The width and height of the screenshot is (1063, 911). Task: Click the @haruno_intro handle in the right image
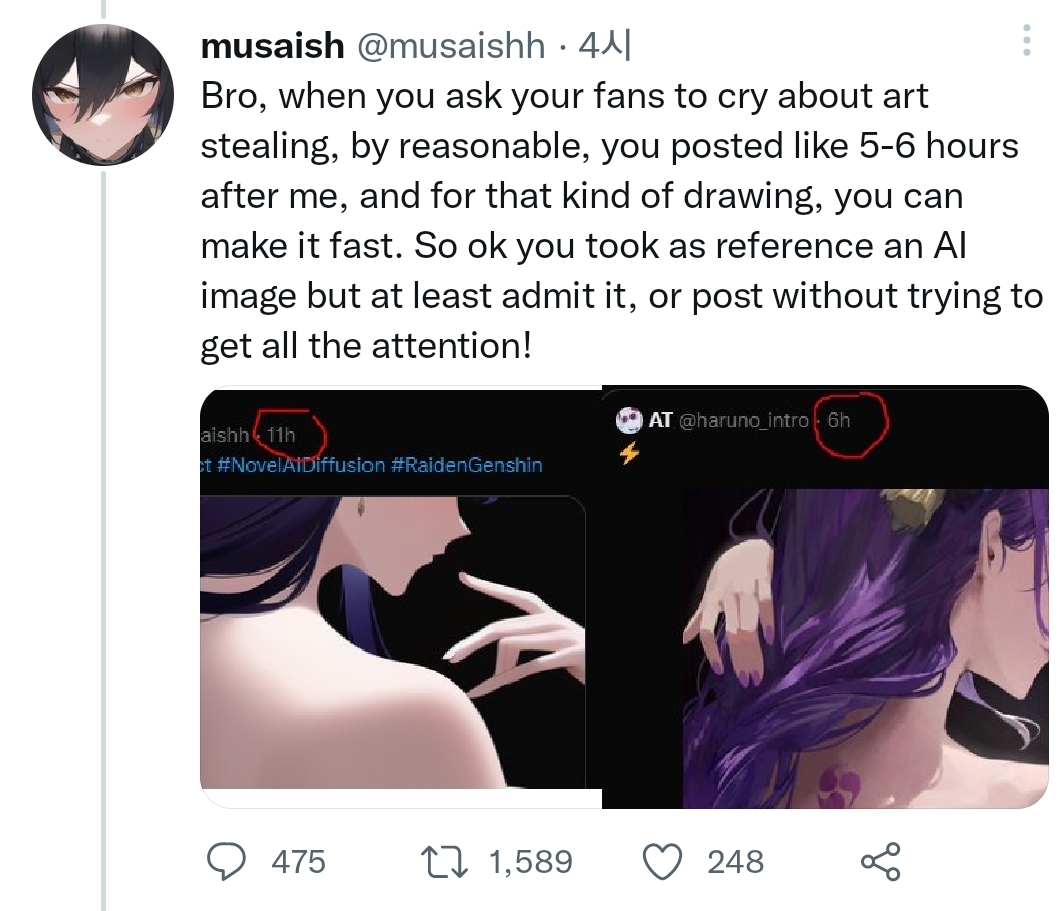pos(743,421)
